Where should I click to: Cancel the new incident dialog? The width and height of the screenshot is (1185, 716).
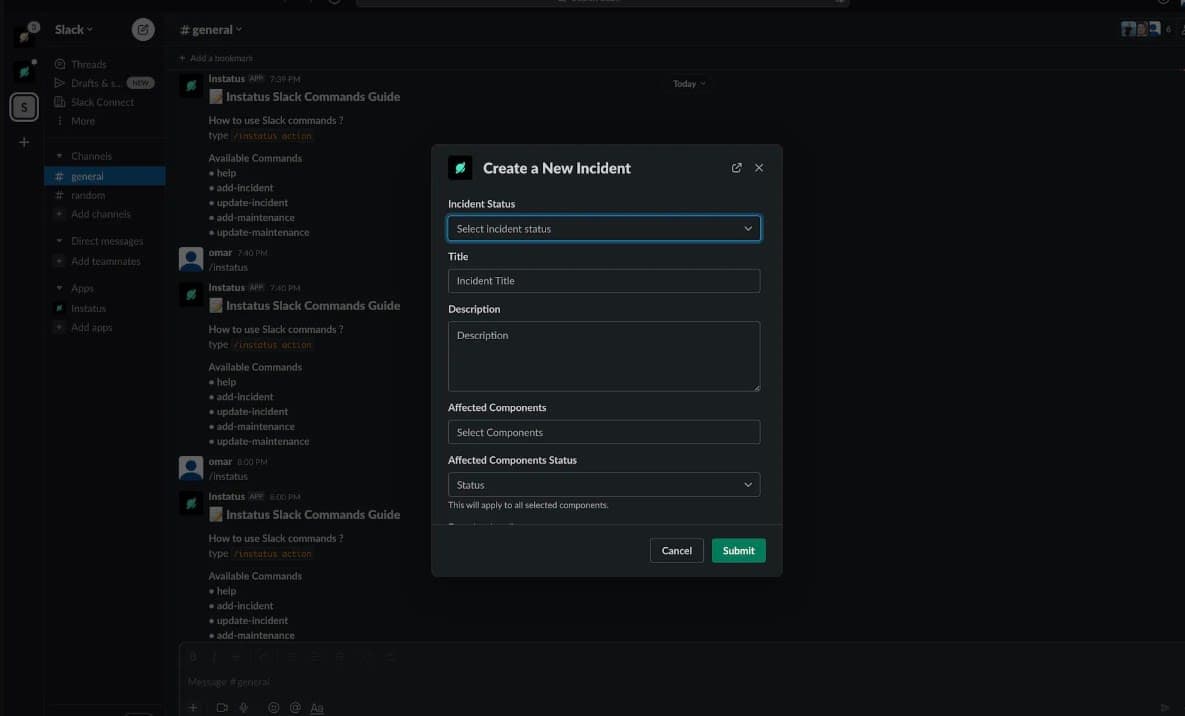(676, 550)
